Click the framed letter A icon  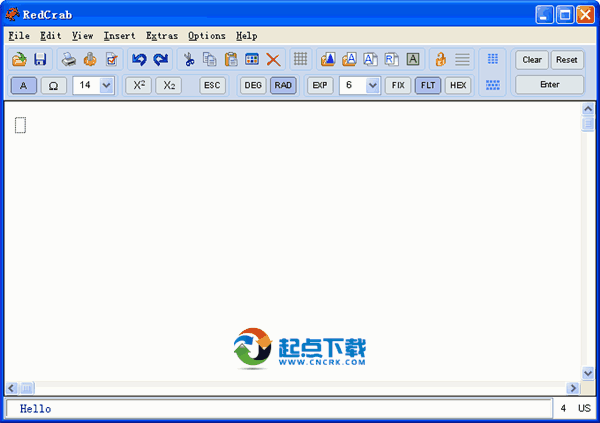(413, 59)
